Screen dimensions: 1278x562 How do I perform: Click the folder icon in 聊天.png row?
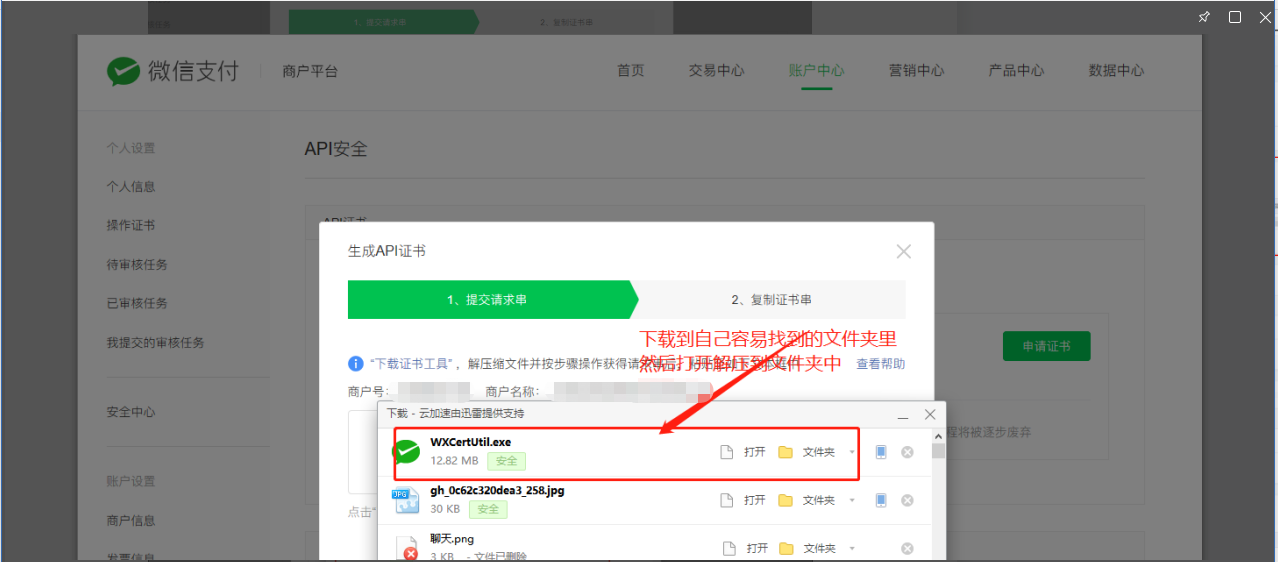coord(785,548)
